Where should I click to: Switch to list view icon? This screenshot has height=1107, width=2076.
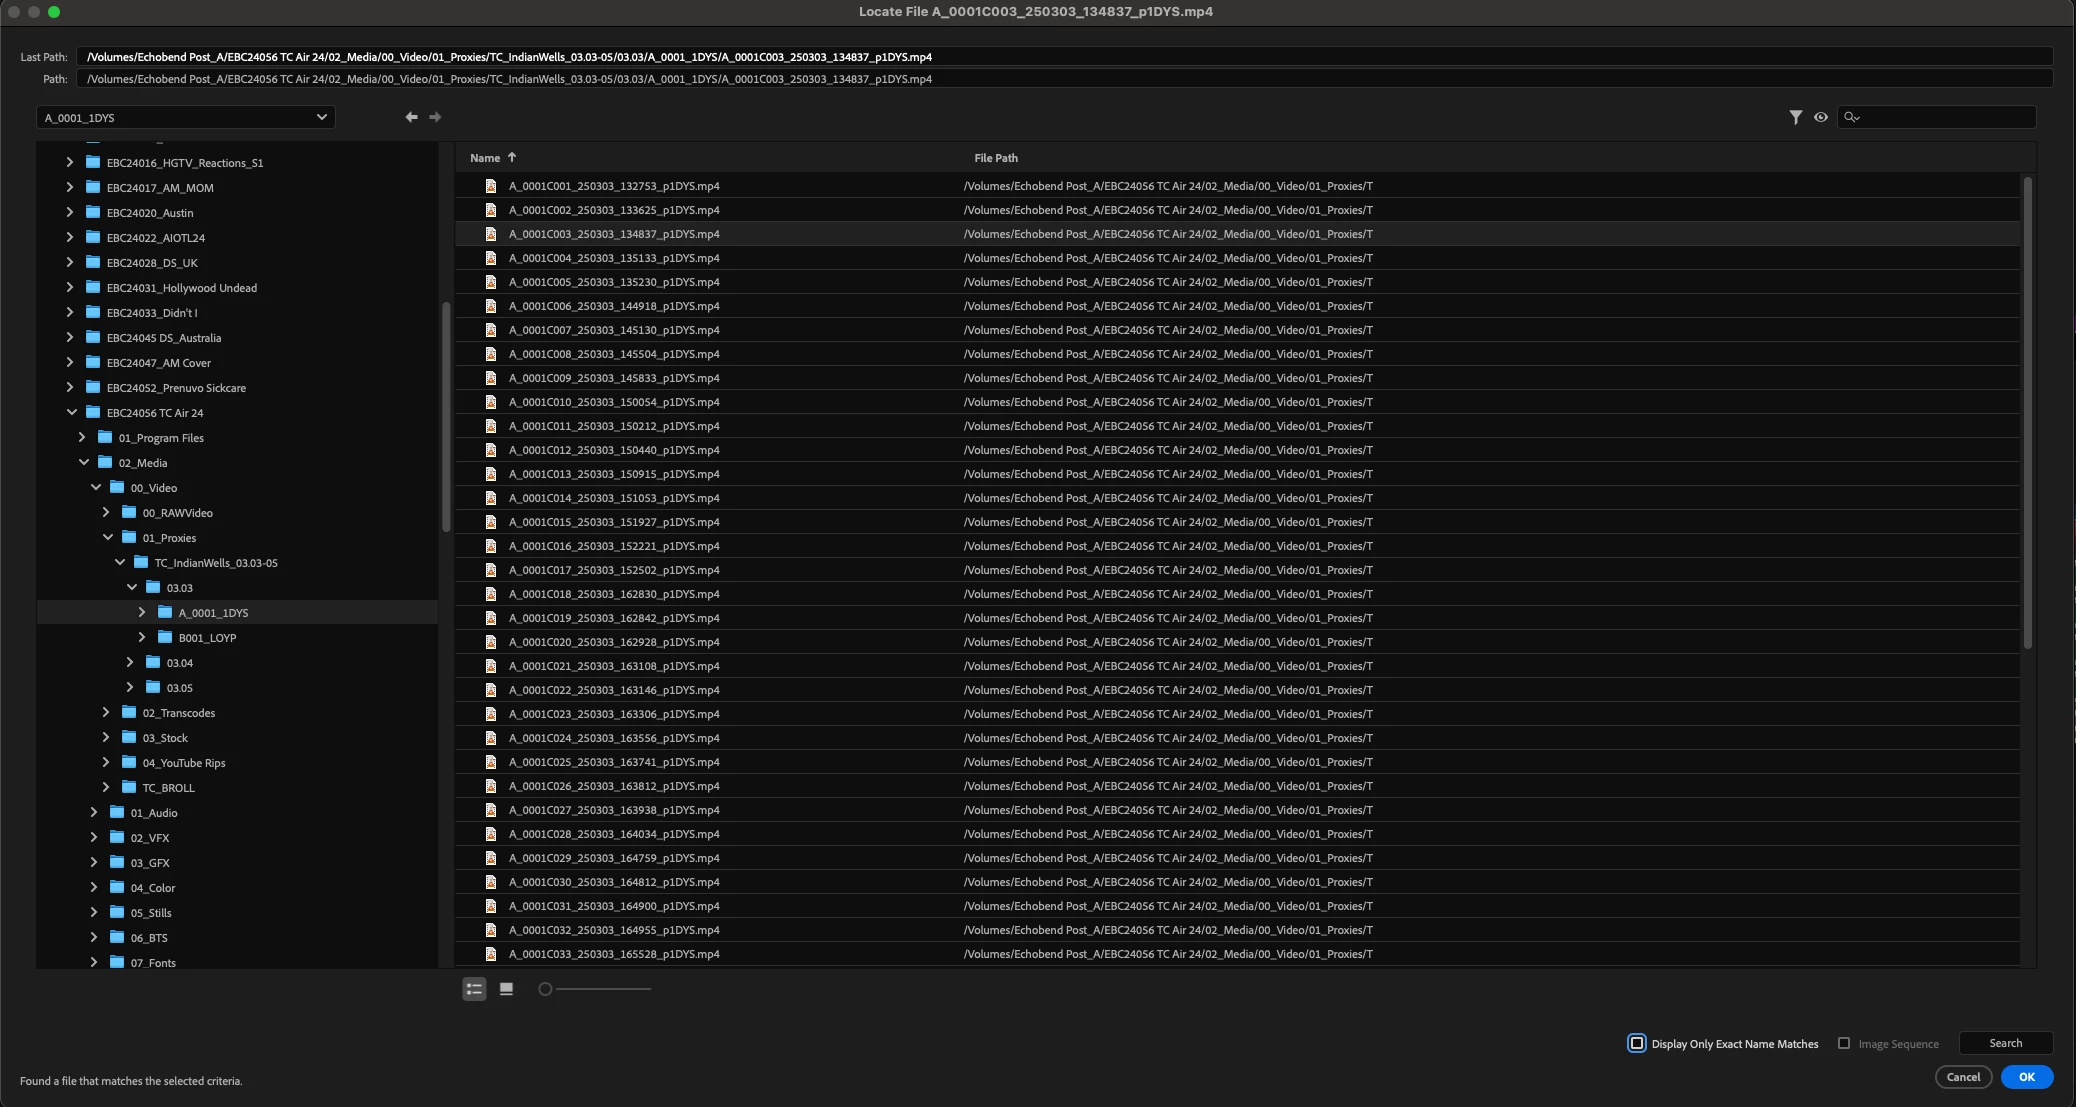474,989
